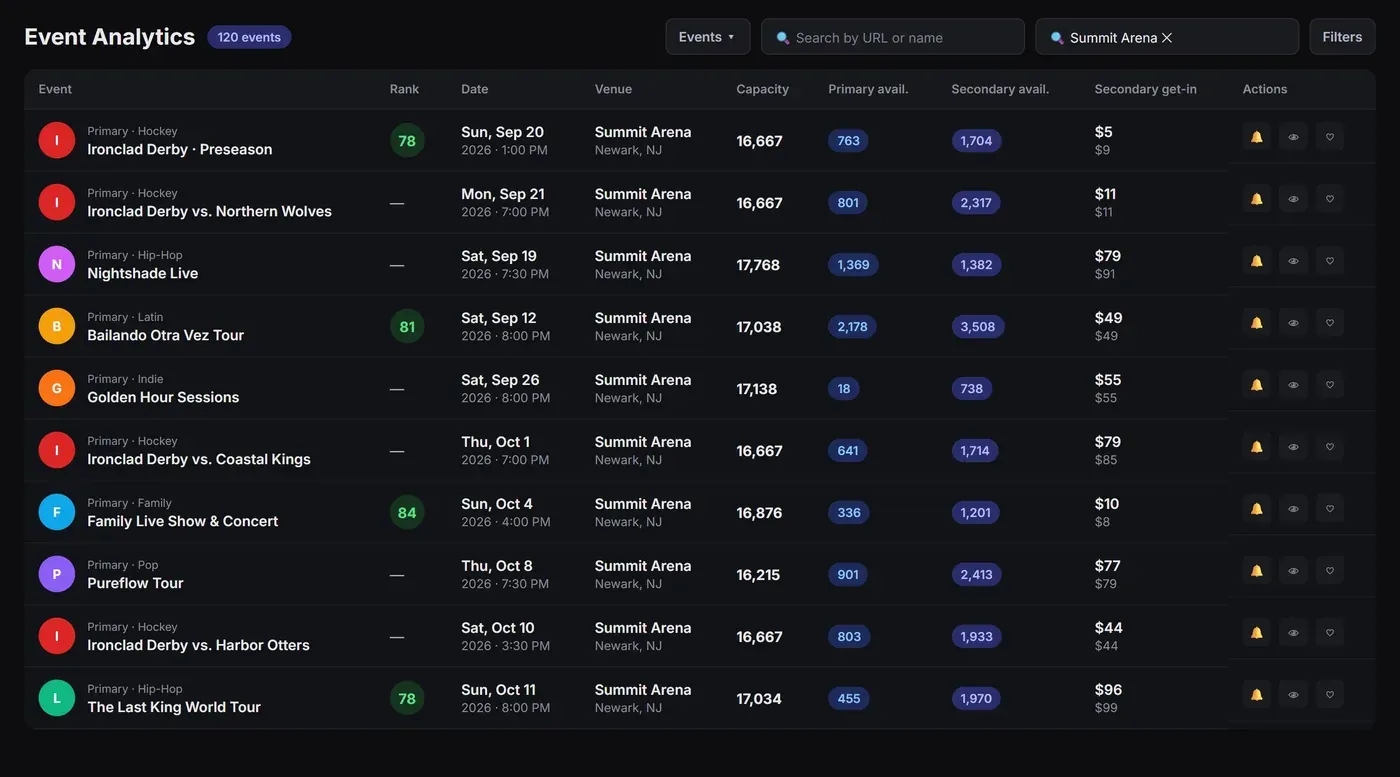Screen dimensions: 1400x777
Task: Toggle watch eye for Ironclad Derby vs. Northern Wolves
Action: pyautogui.click(x=1293, y=199)
